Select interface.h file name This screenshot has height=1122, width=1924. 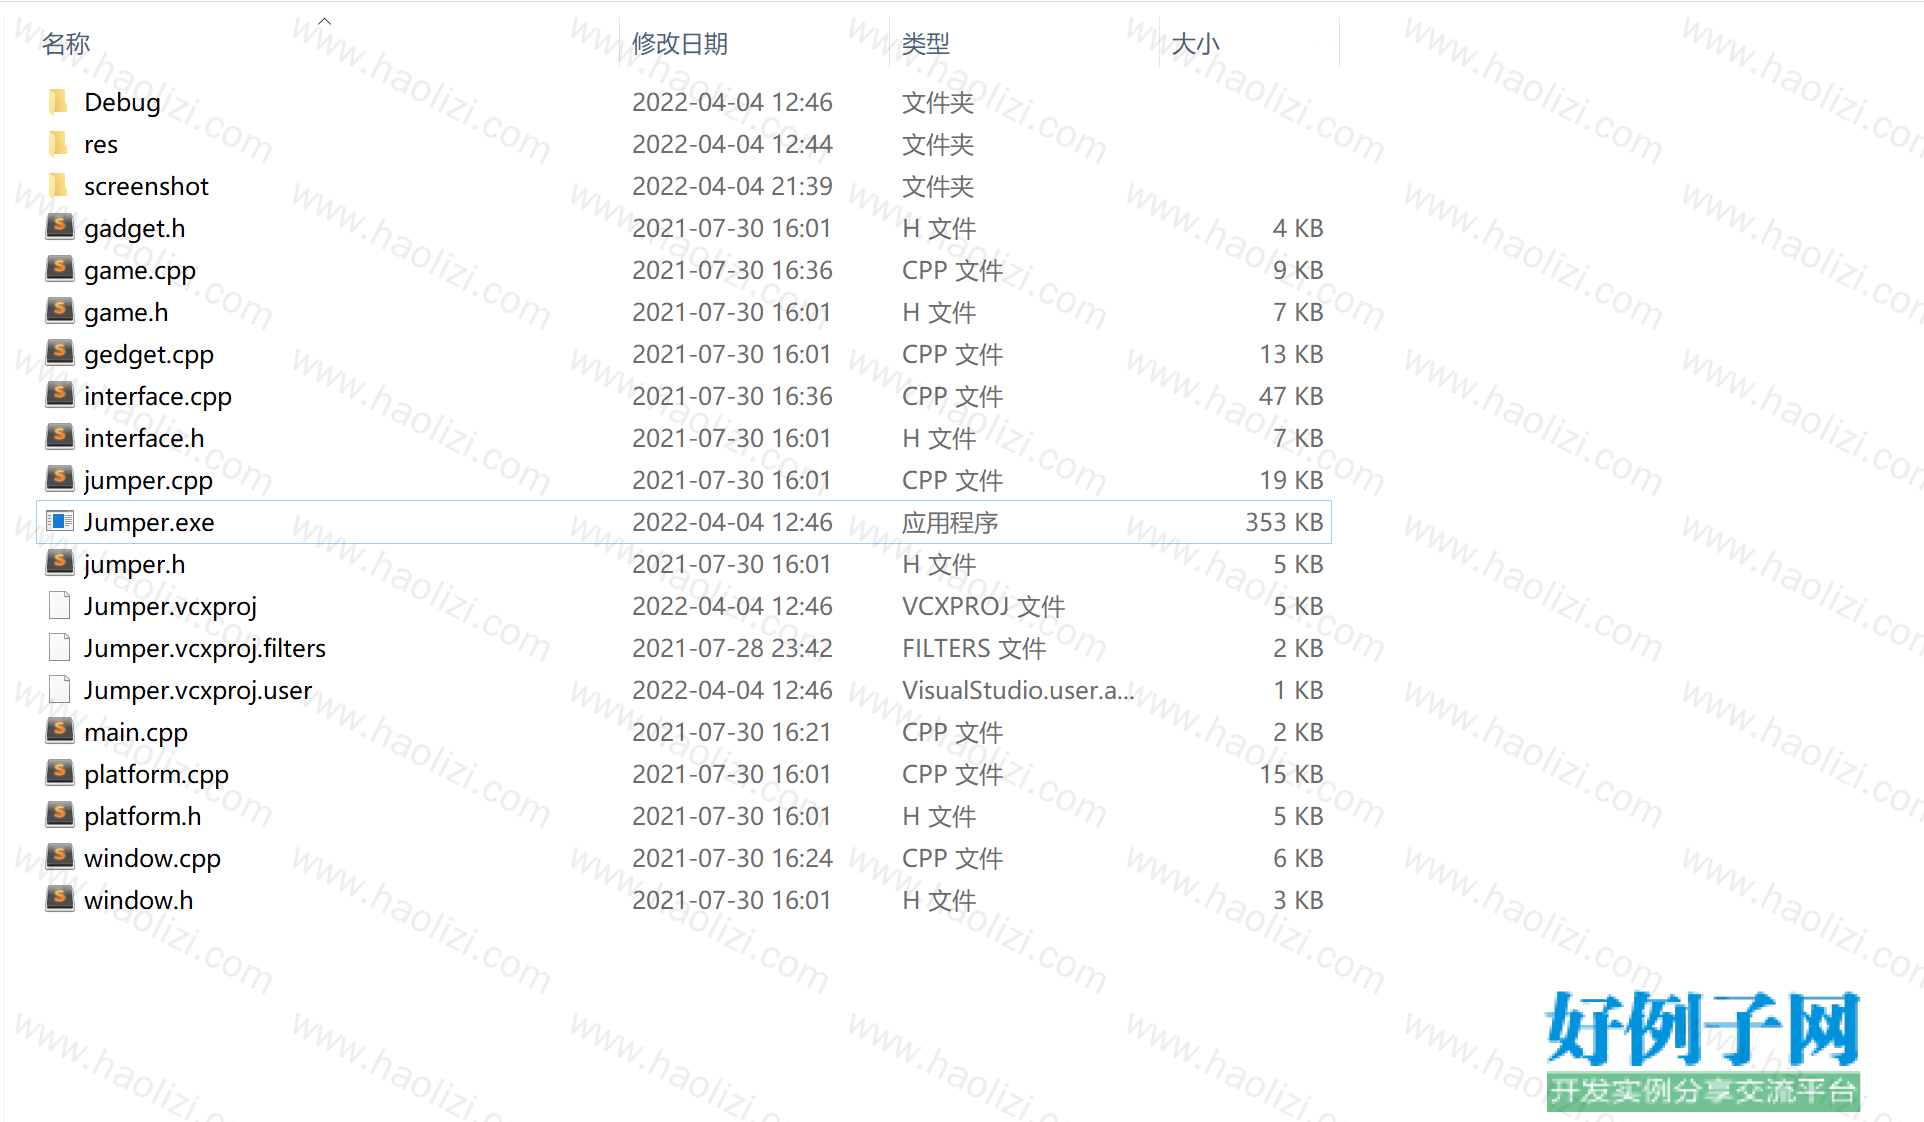pyautogui.click(x=144, y=438)
